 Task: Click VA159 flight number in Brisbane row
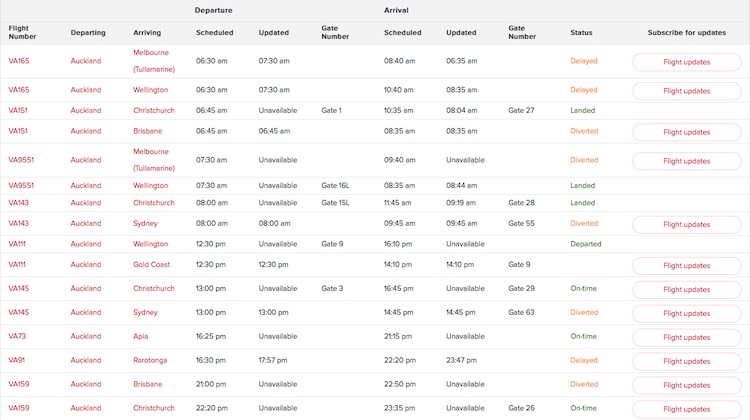[x=19, y=384]
